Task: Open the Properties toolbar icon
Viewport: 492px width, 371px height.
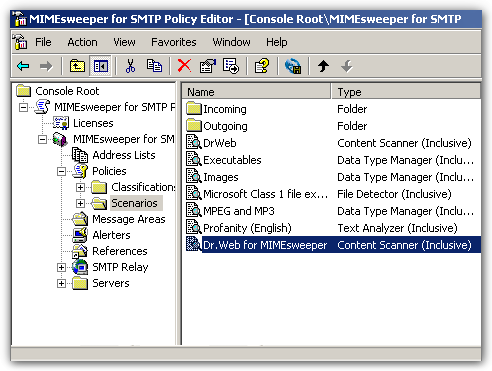Action: [x=208, y=66]
